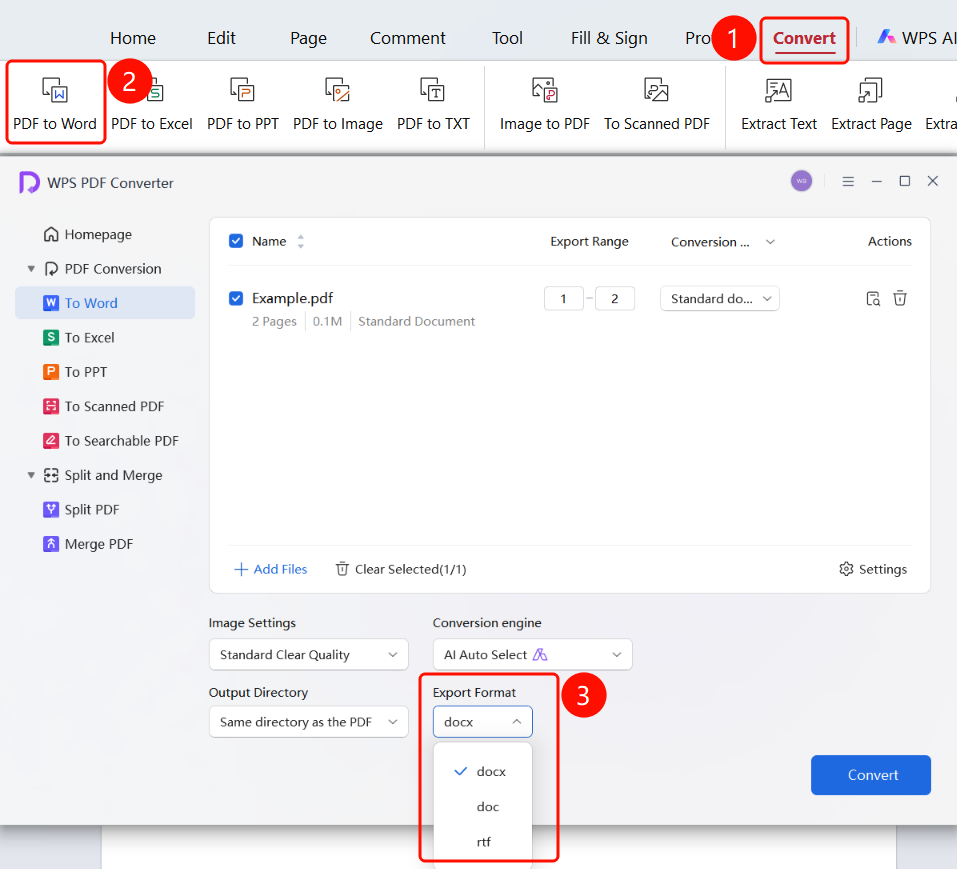This screenshot has height=869, width=957.
Task: Open the Image Settings quality dropdown
Action: tap(309, 654)
